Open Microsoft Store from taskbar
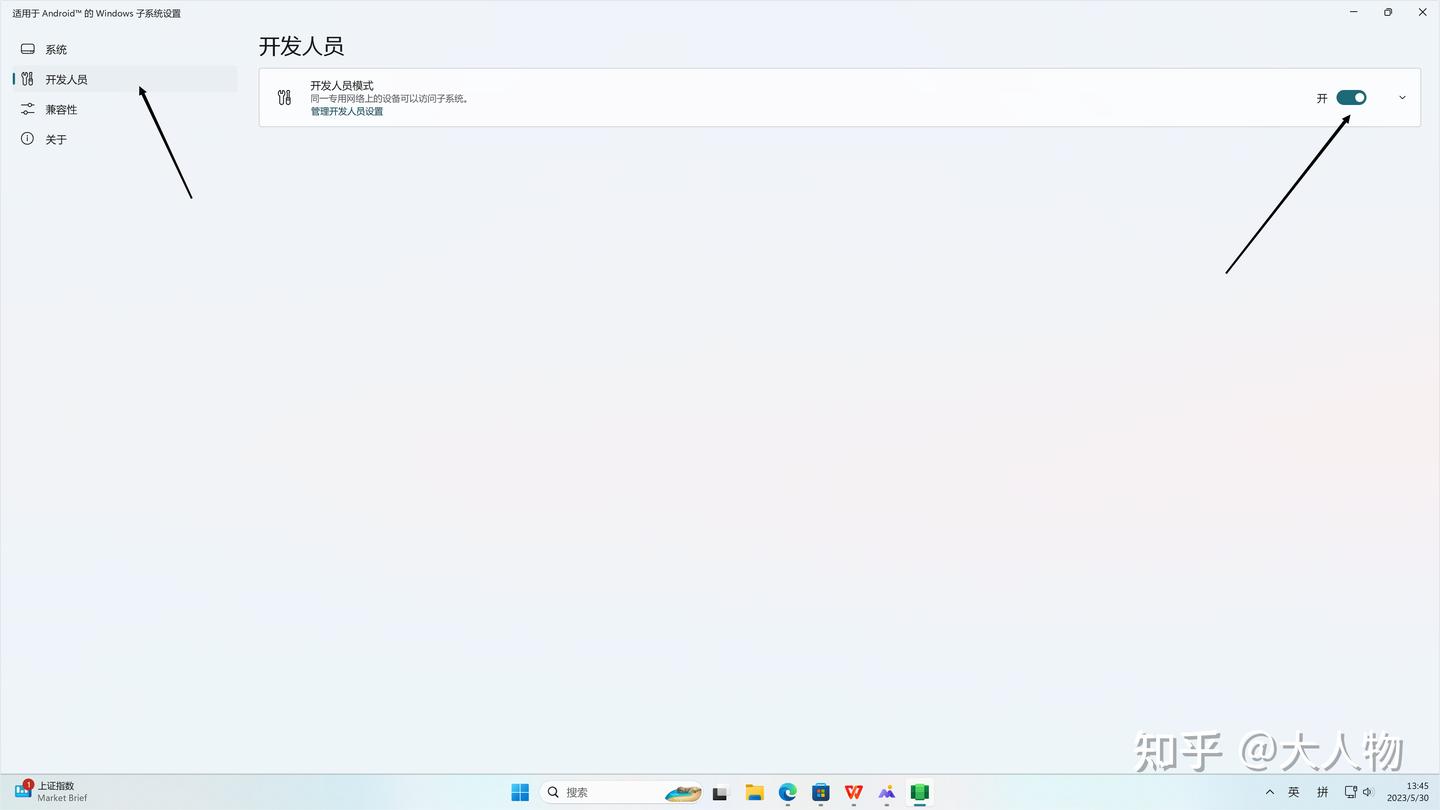The width and height of the screenshot is (1440, 810). (x=821, y=792)
